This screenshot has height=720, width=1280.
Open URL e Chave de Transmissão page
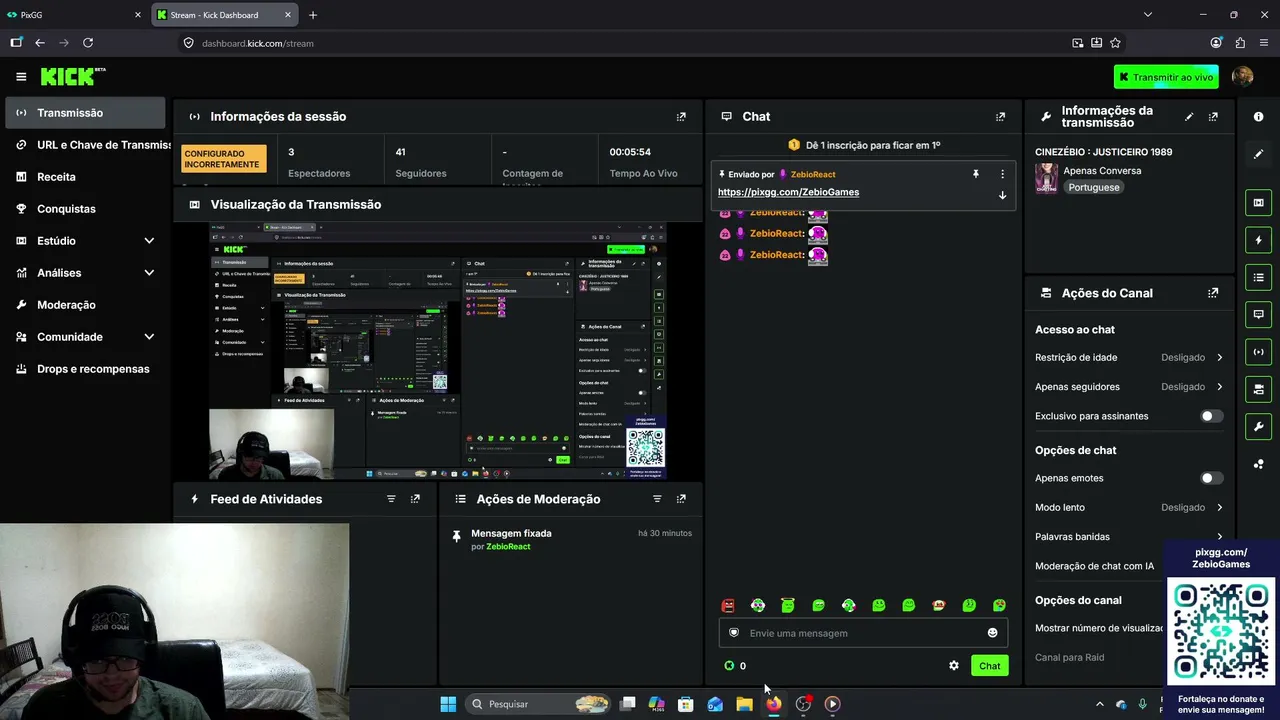point(84,145)
